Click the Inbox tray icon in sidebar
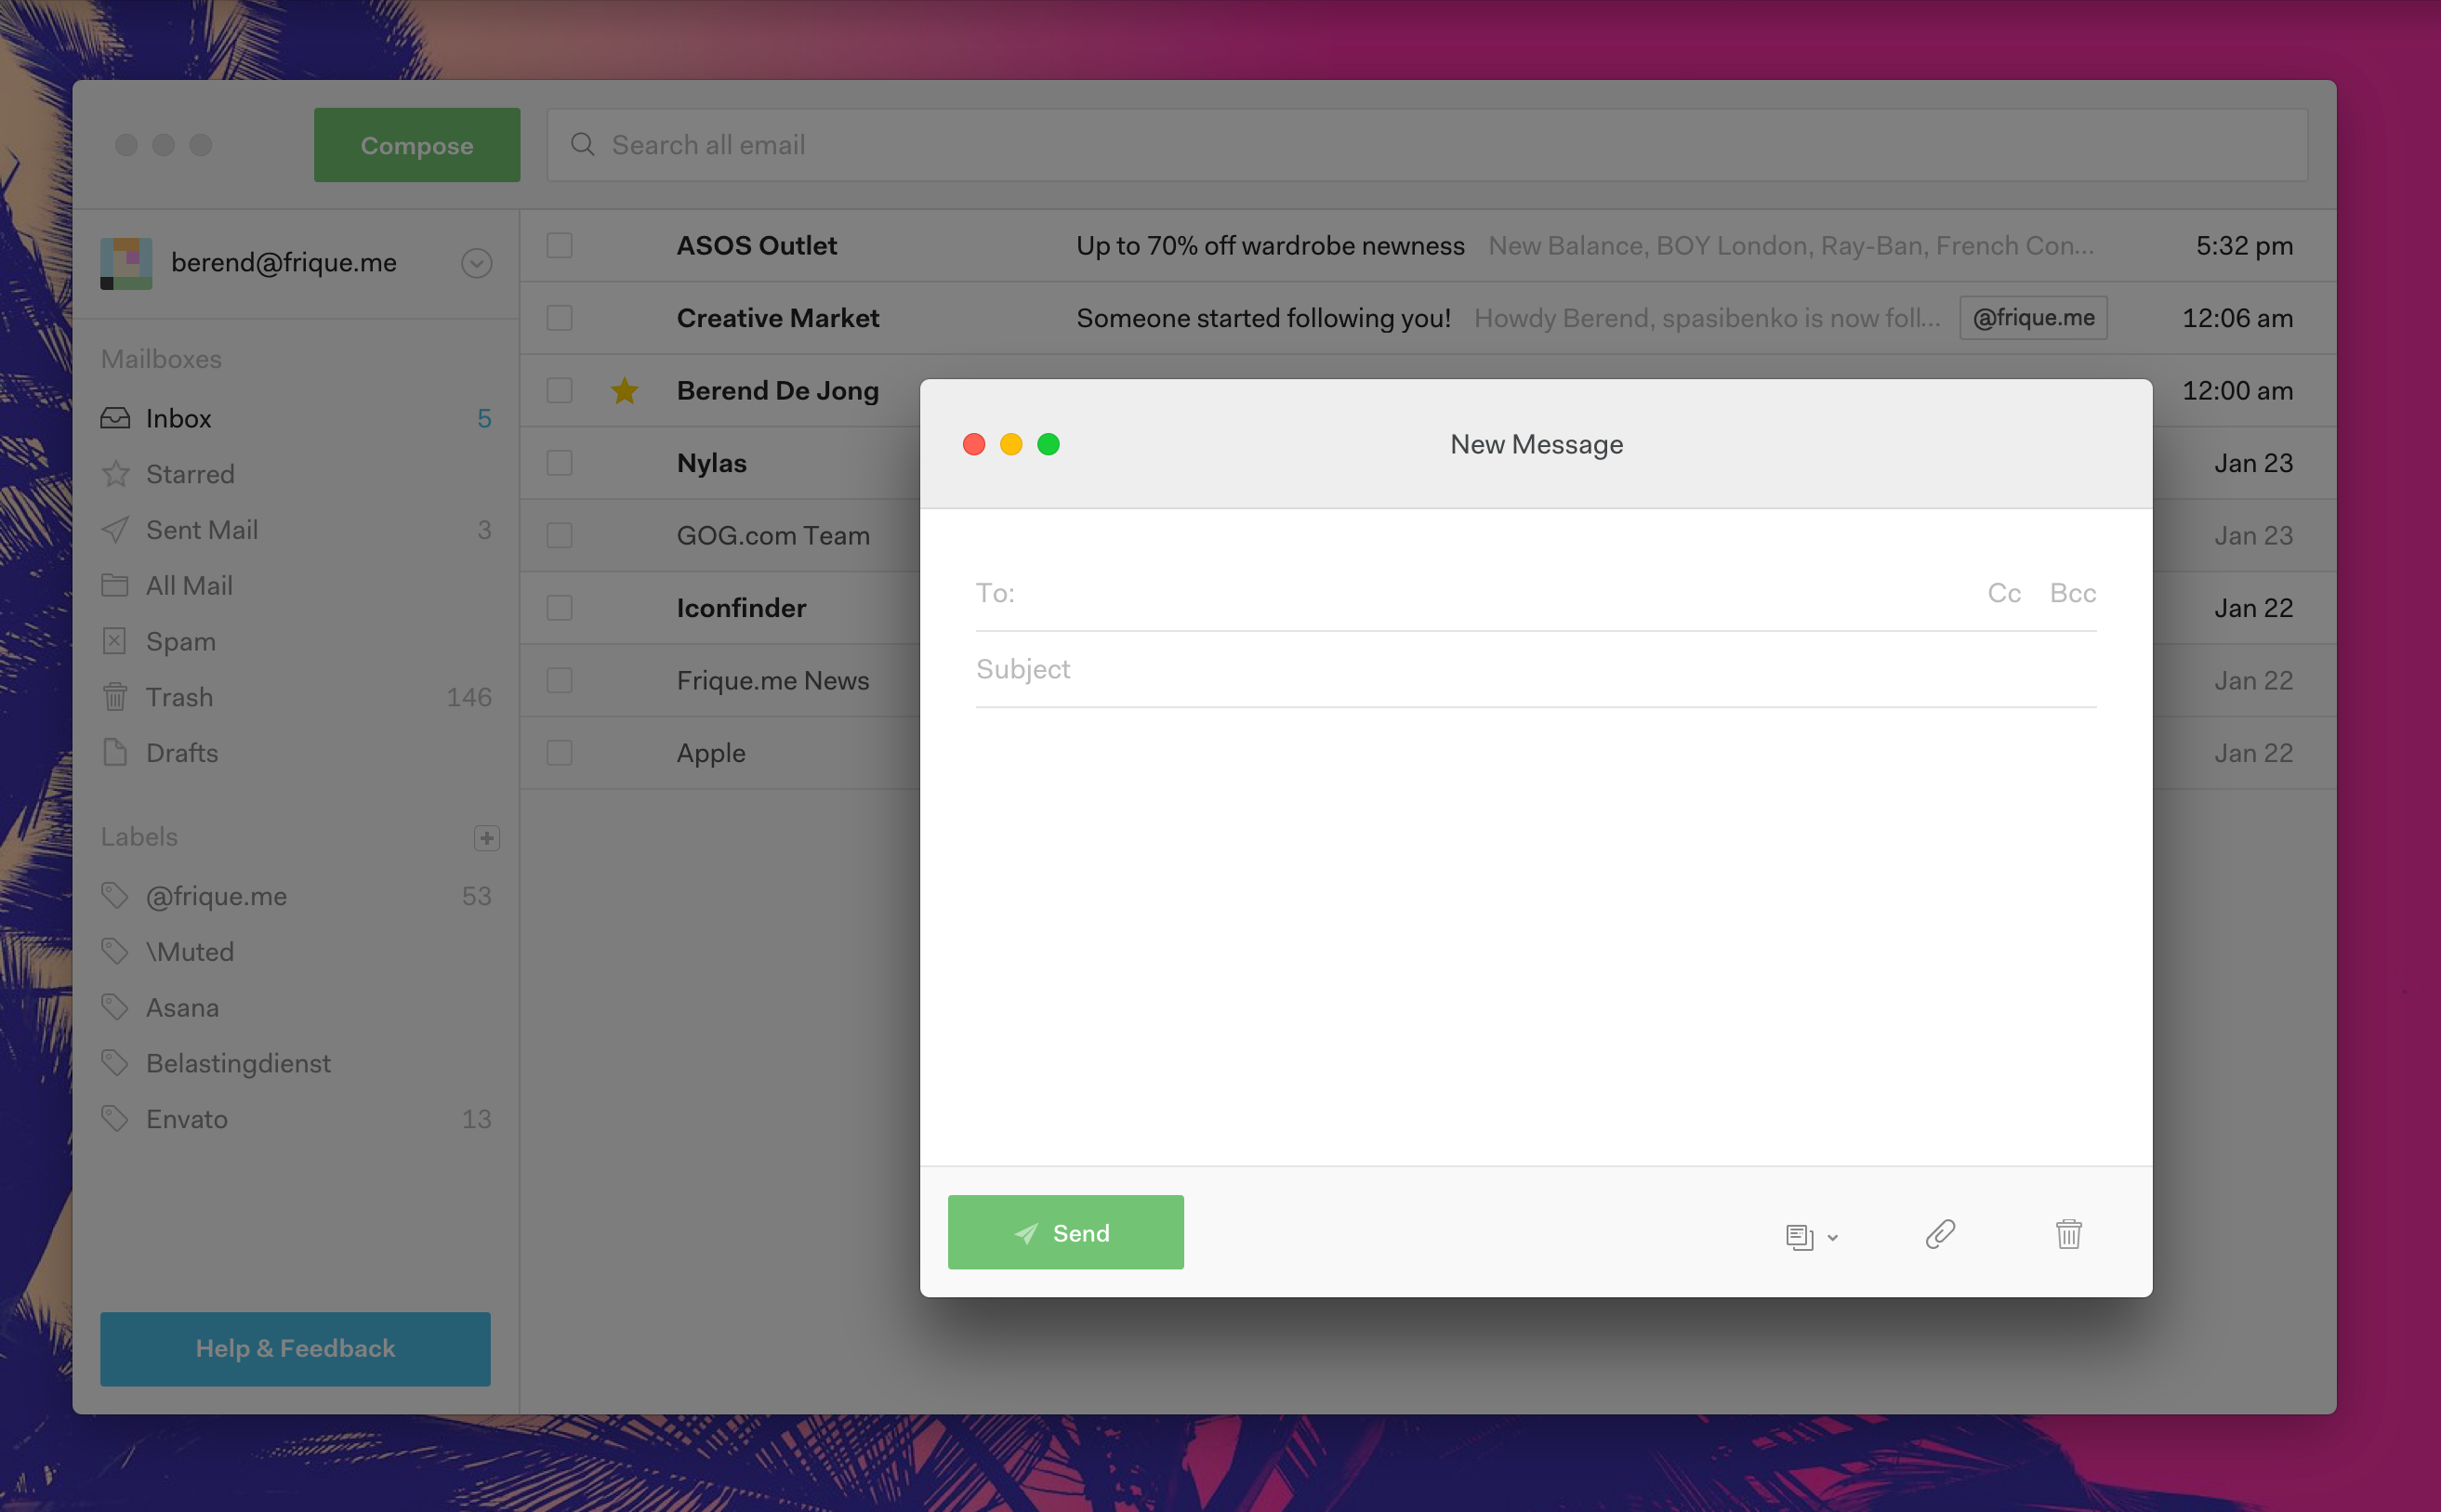2441x1512 pixels. click(115, 418)
